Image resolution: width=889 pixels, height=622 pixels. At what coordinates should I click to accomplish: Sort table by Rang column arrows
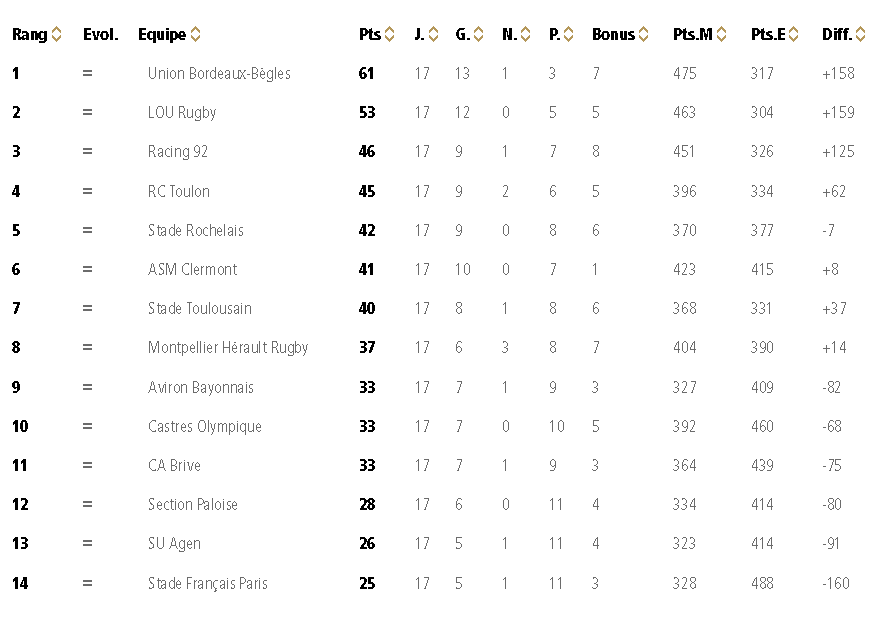57,35
